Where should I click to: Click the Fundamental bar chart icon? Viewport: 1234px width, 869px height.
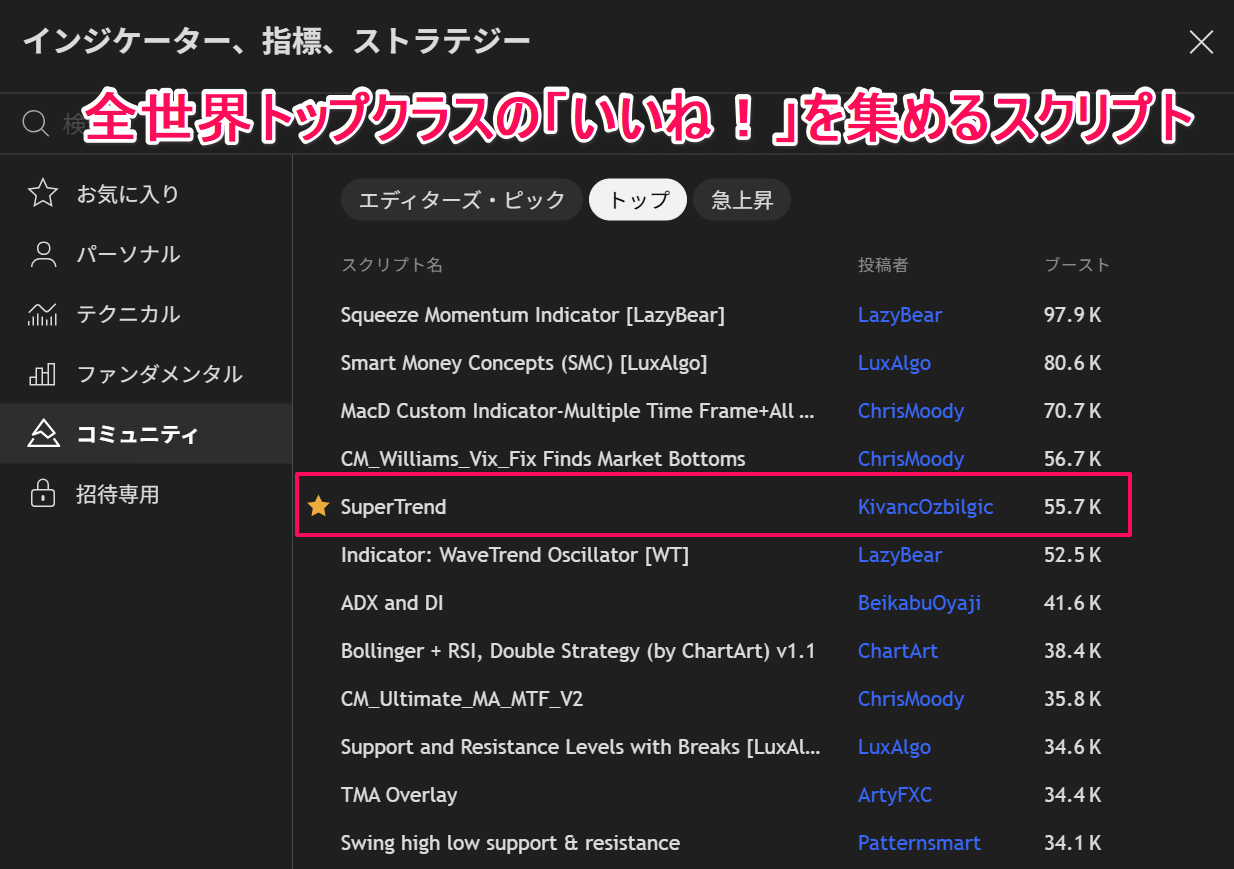(x=43, y=374)
